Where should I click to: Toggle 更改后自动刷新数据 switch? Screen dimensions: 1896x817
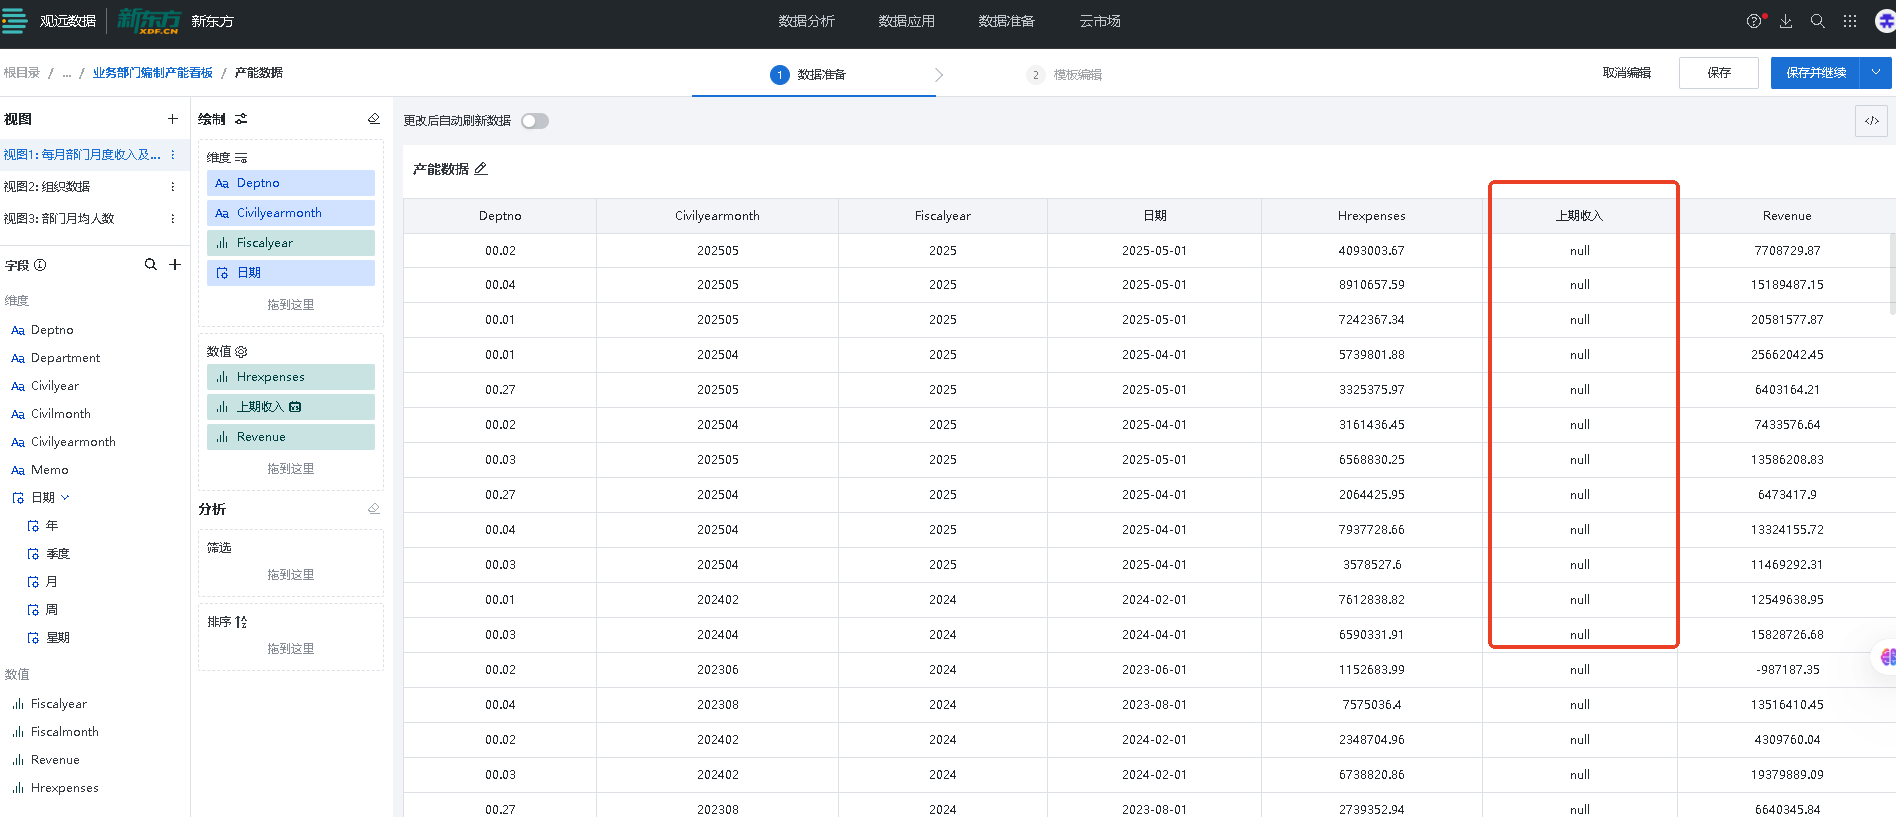(x=535, y=121)
